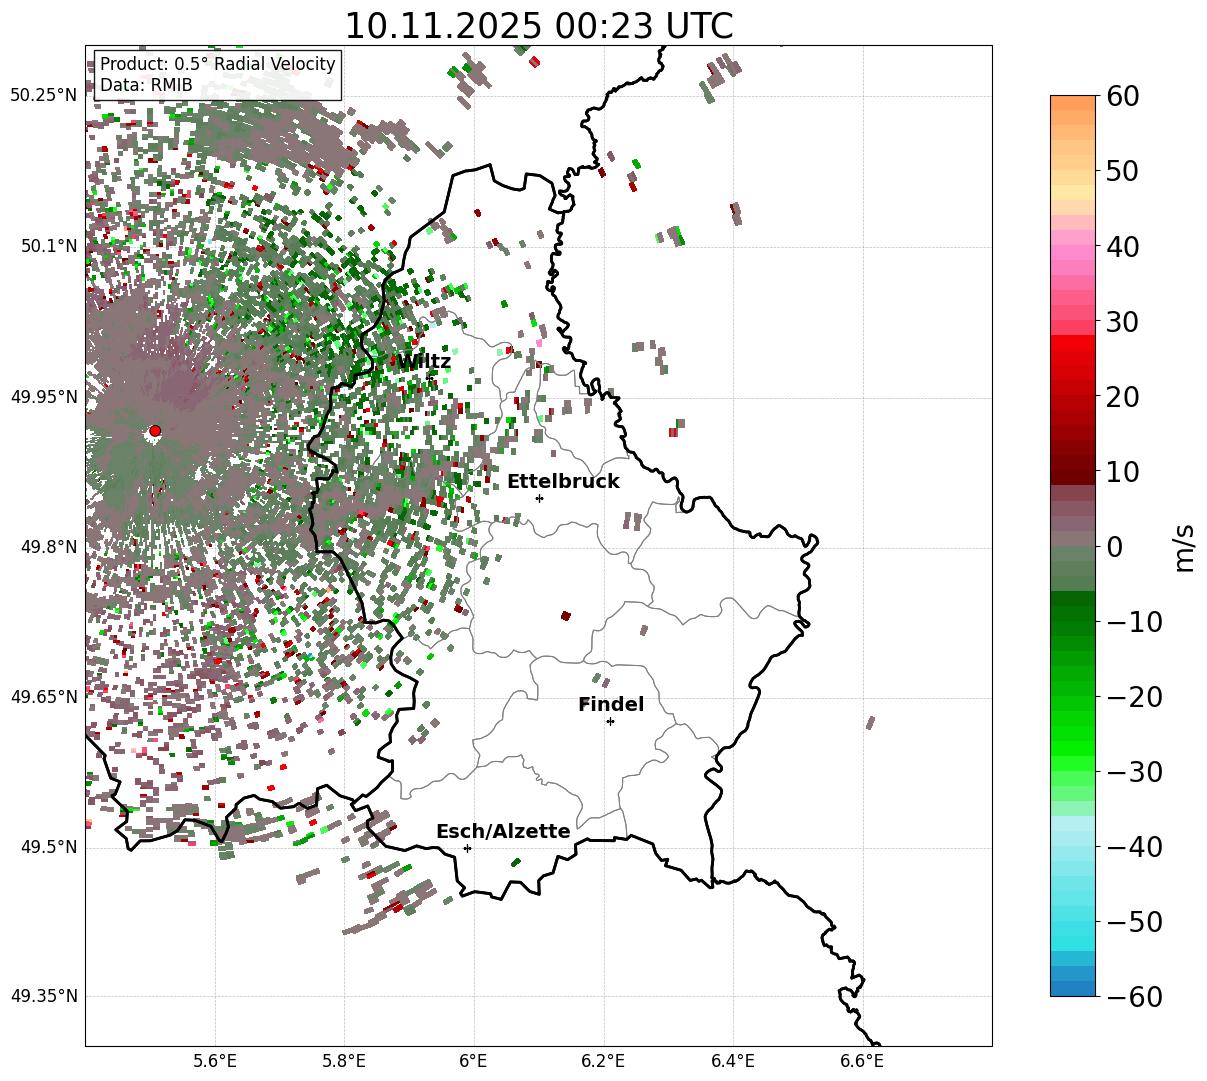Screen dimensions: 1207x1081
Task: Click the title 10.11.2025 00:23 UTC
Action: click(x=538, y=26)
